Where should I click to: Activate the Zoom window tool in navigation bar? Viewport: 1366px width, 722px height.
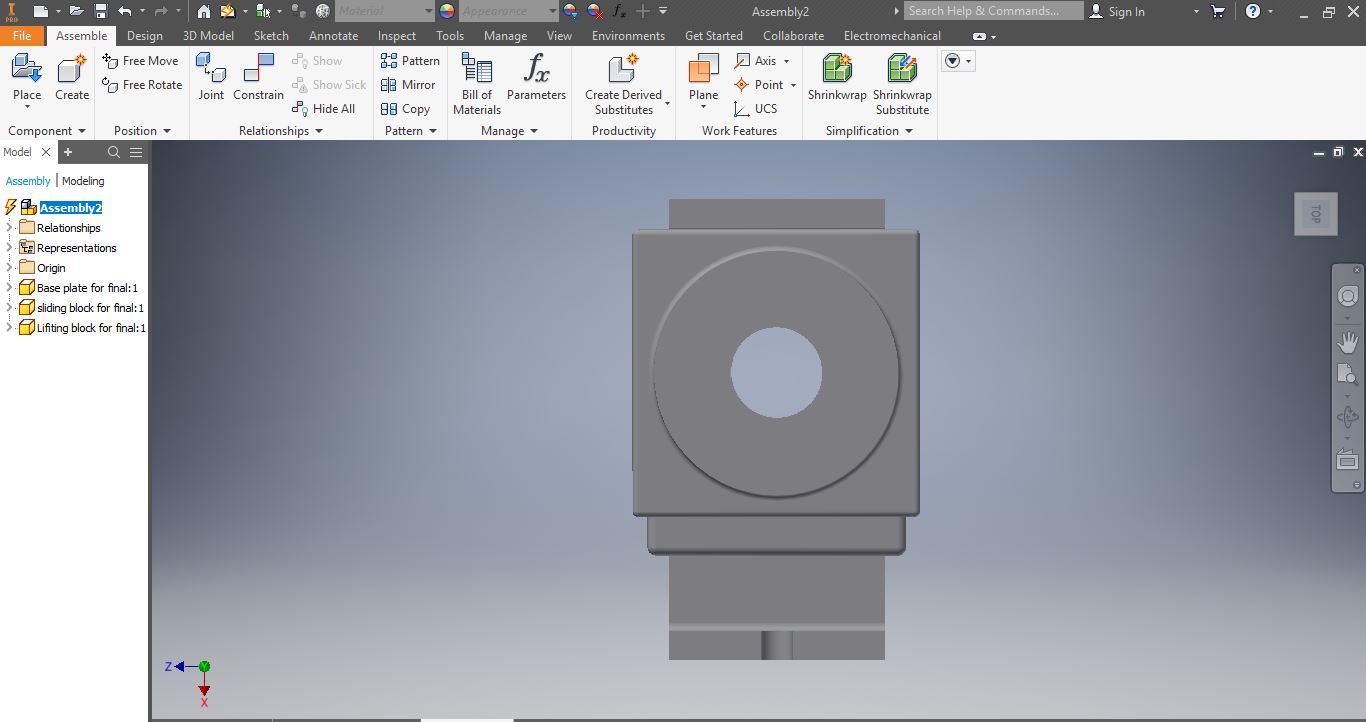point(1348,375)
